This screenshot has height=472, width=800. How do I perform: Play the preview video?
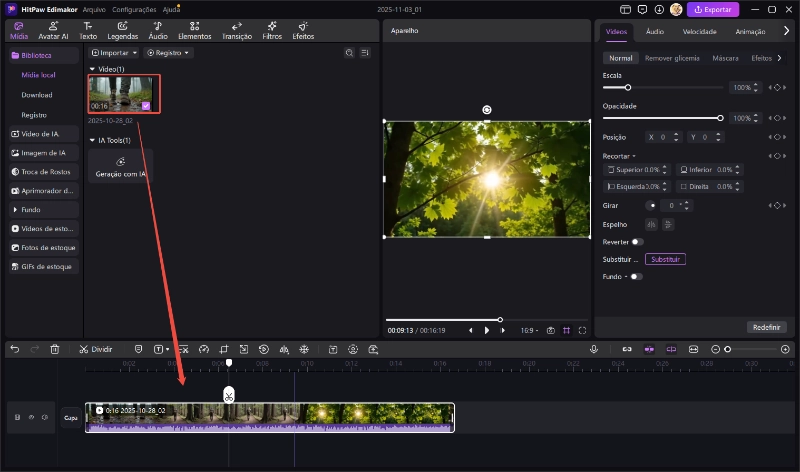click(x=487, y=331)
